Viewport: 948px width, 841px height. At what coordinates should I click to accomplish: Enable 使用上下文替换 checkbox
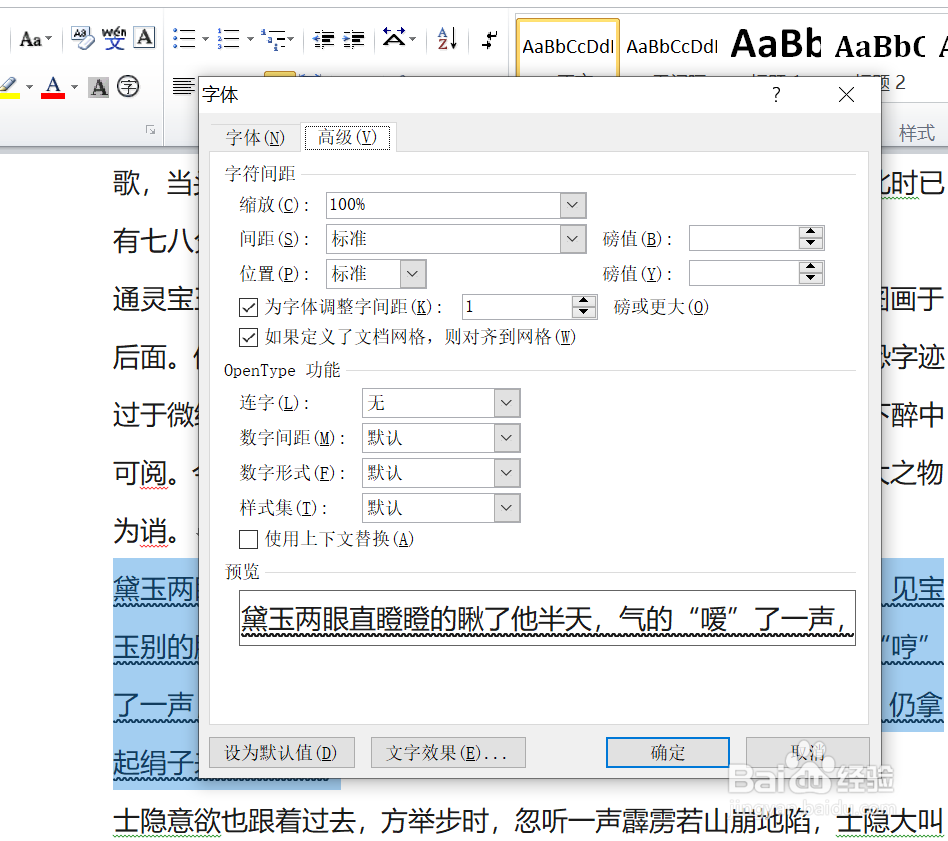[245, 539]
